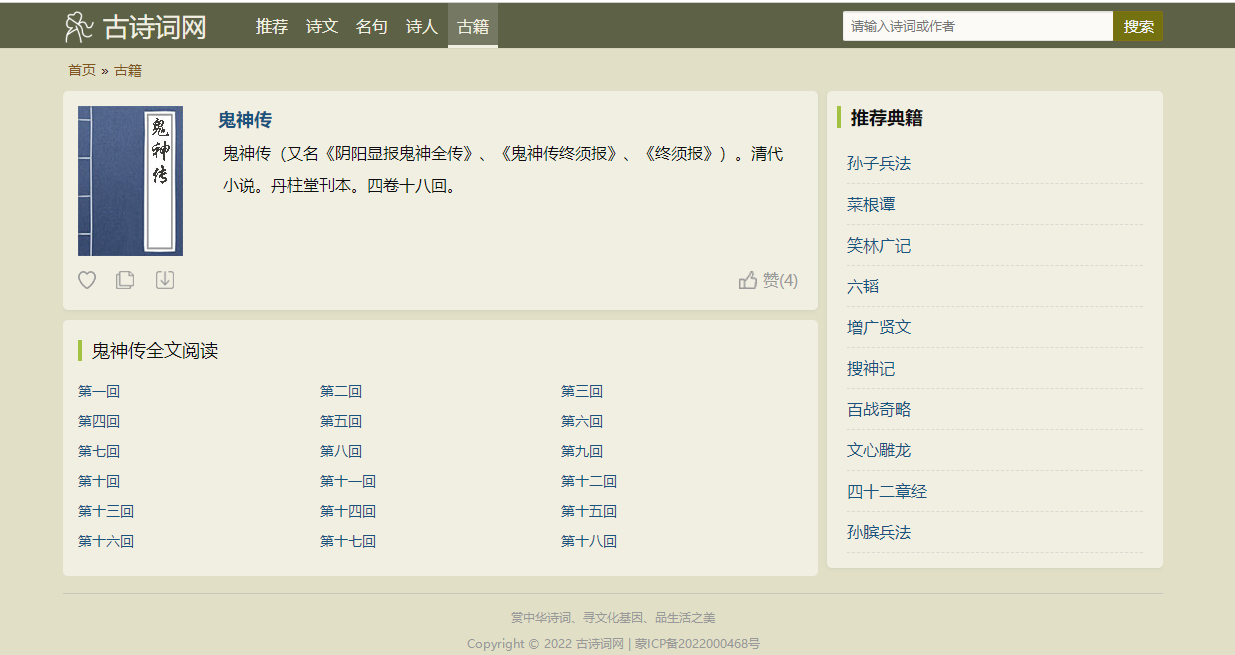Screen dimensions: 1235x655
Task: Read chapter 第十二回
Action: coord(589,481)
